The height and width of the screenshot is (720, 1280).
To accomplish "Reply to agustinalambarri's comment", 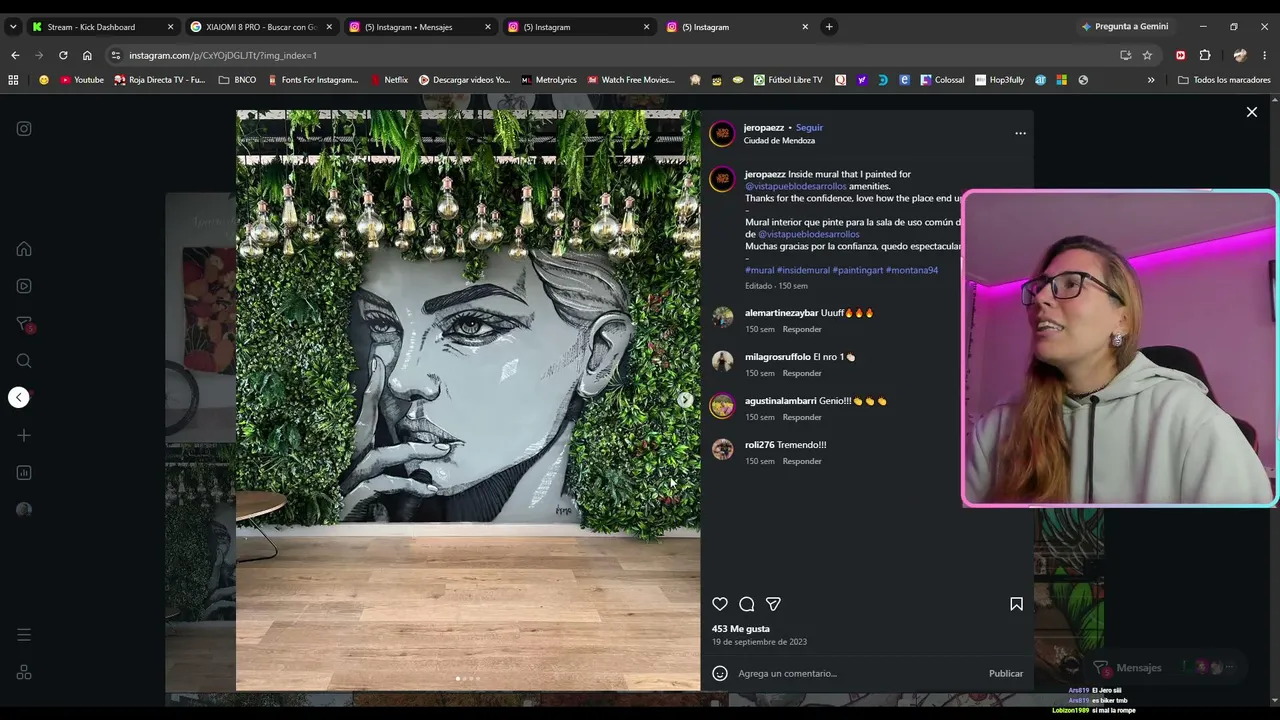I will point(802,417).
